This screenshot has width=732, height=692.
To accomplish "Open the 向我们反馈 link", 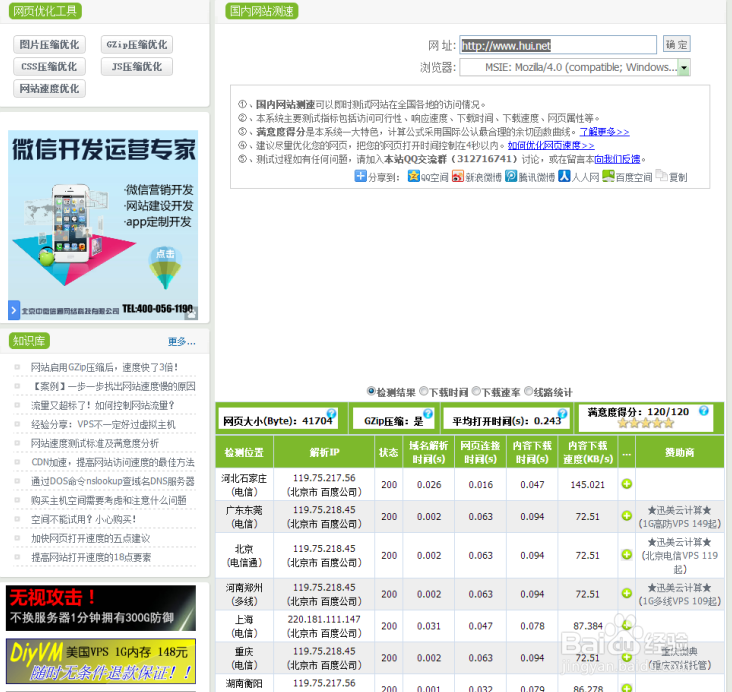I will point(617,159).
